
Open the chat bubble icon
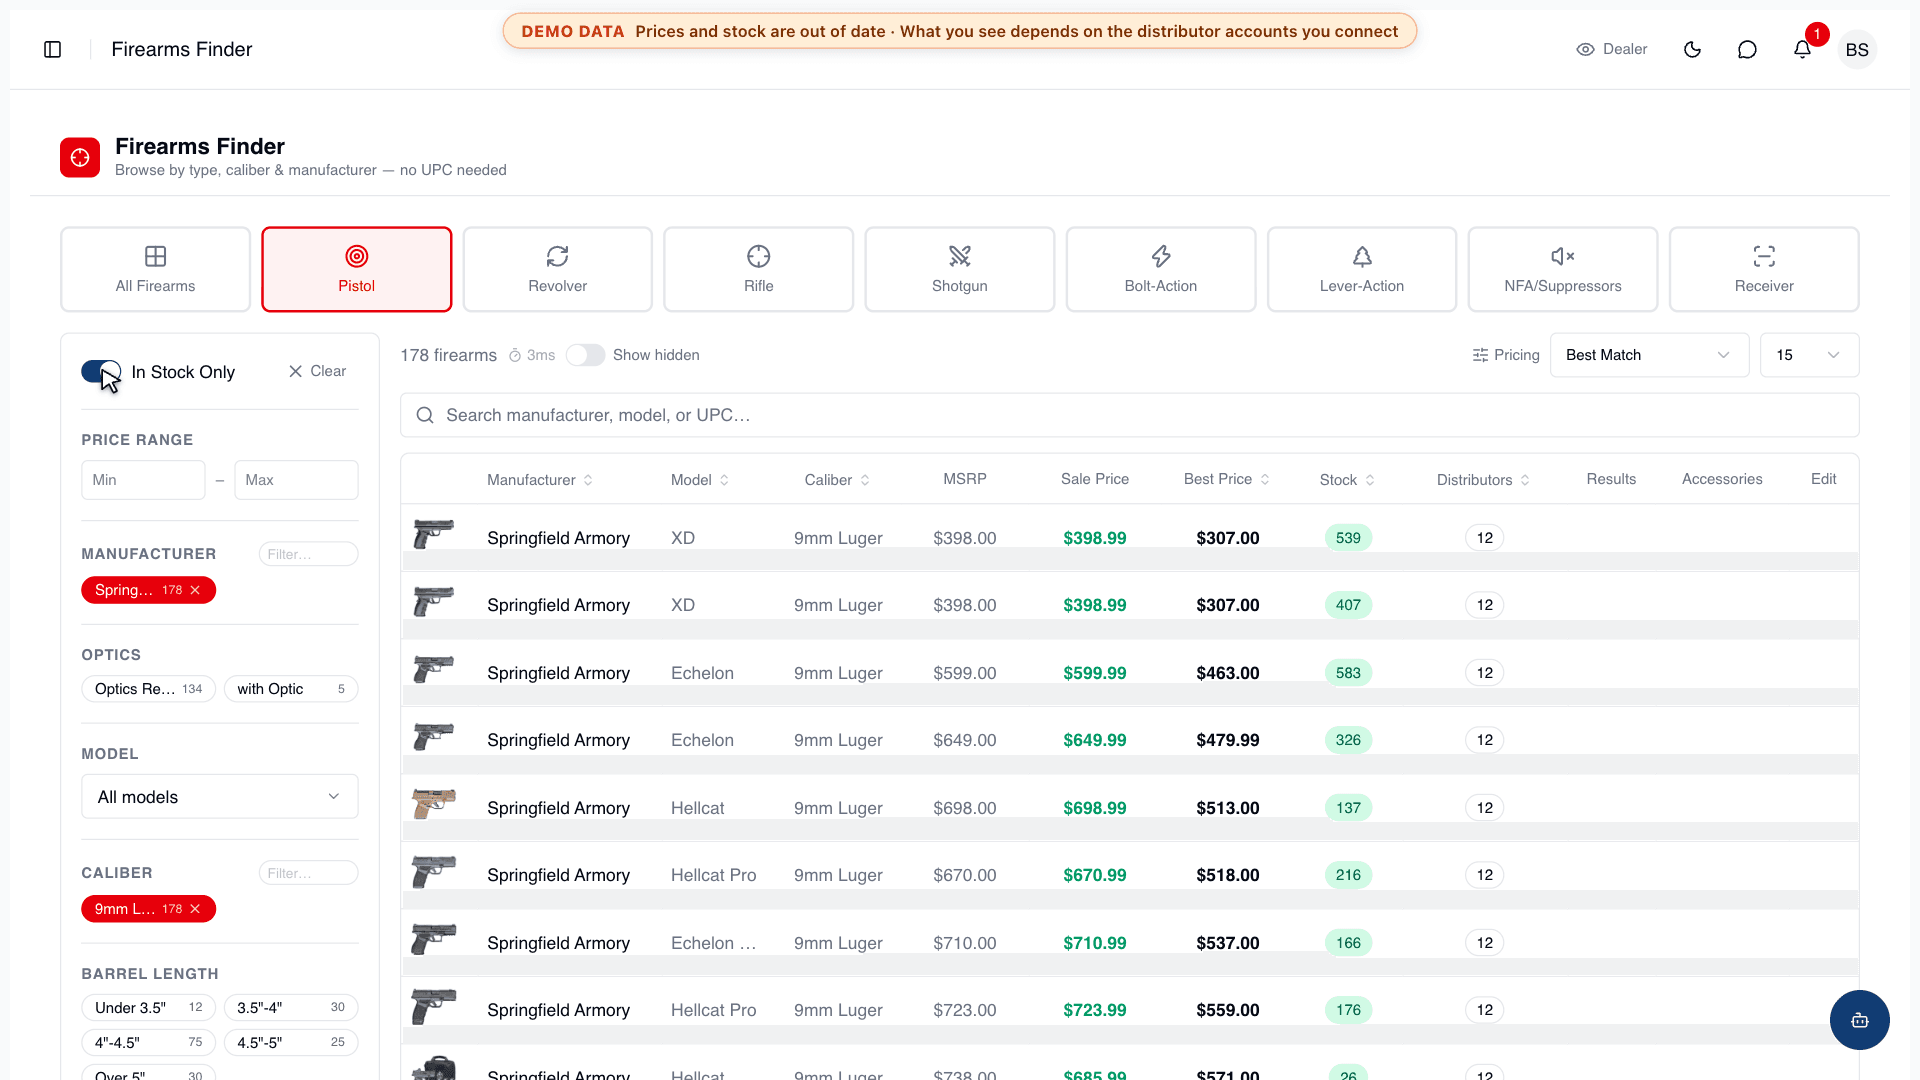click(1747, 49)
